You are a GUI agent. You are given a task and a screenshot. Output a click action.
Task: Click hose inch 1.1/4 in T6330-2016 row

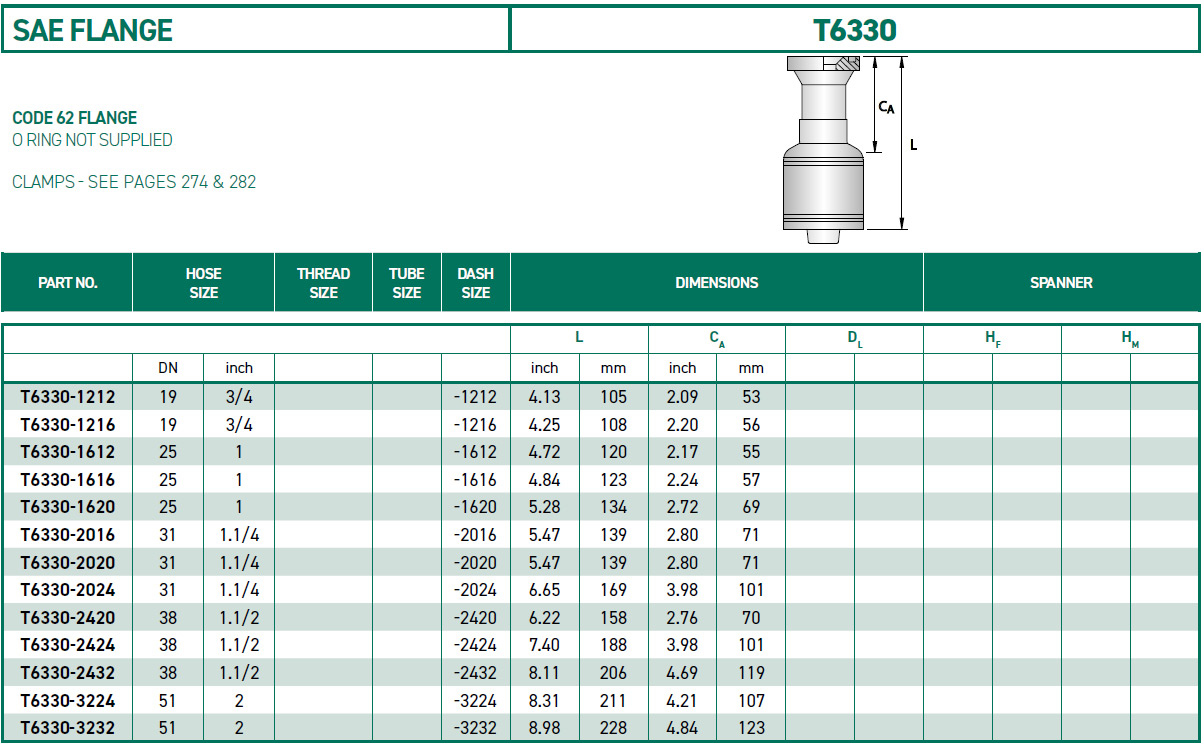click(x=239, y=535)
